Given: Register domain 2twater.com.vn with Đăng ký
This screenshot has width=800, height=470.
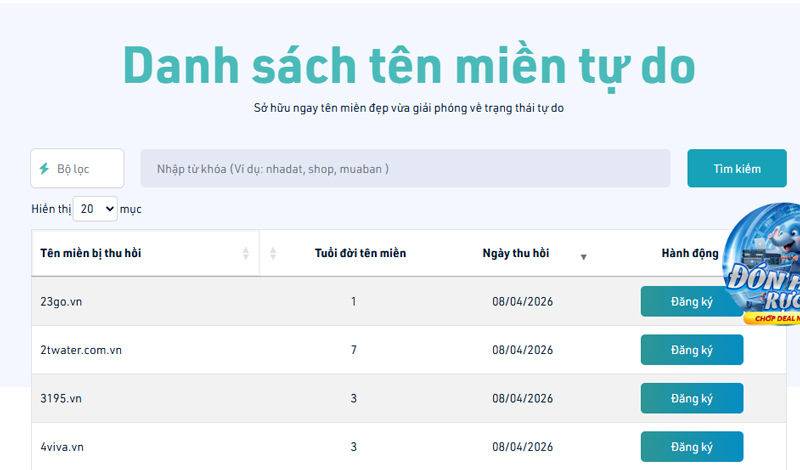Looking at the screenshot, I should point(692,350).
